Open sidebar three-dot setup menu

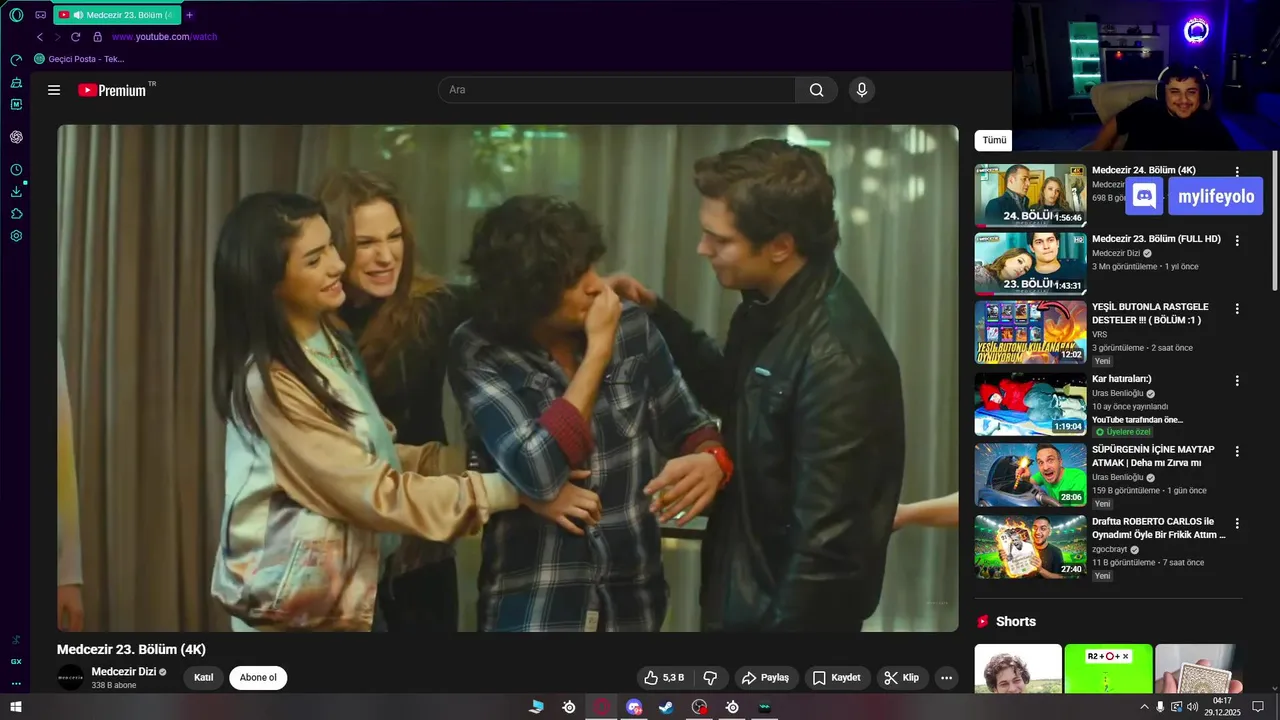16,684
